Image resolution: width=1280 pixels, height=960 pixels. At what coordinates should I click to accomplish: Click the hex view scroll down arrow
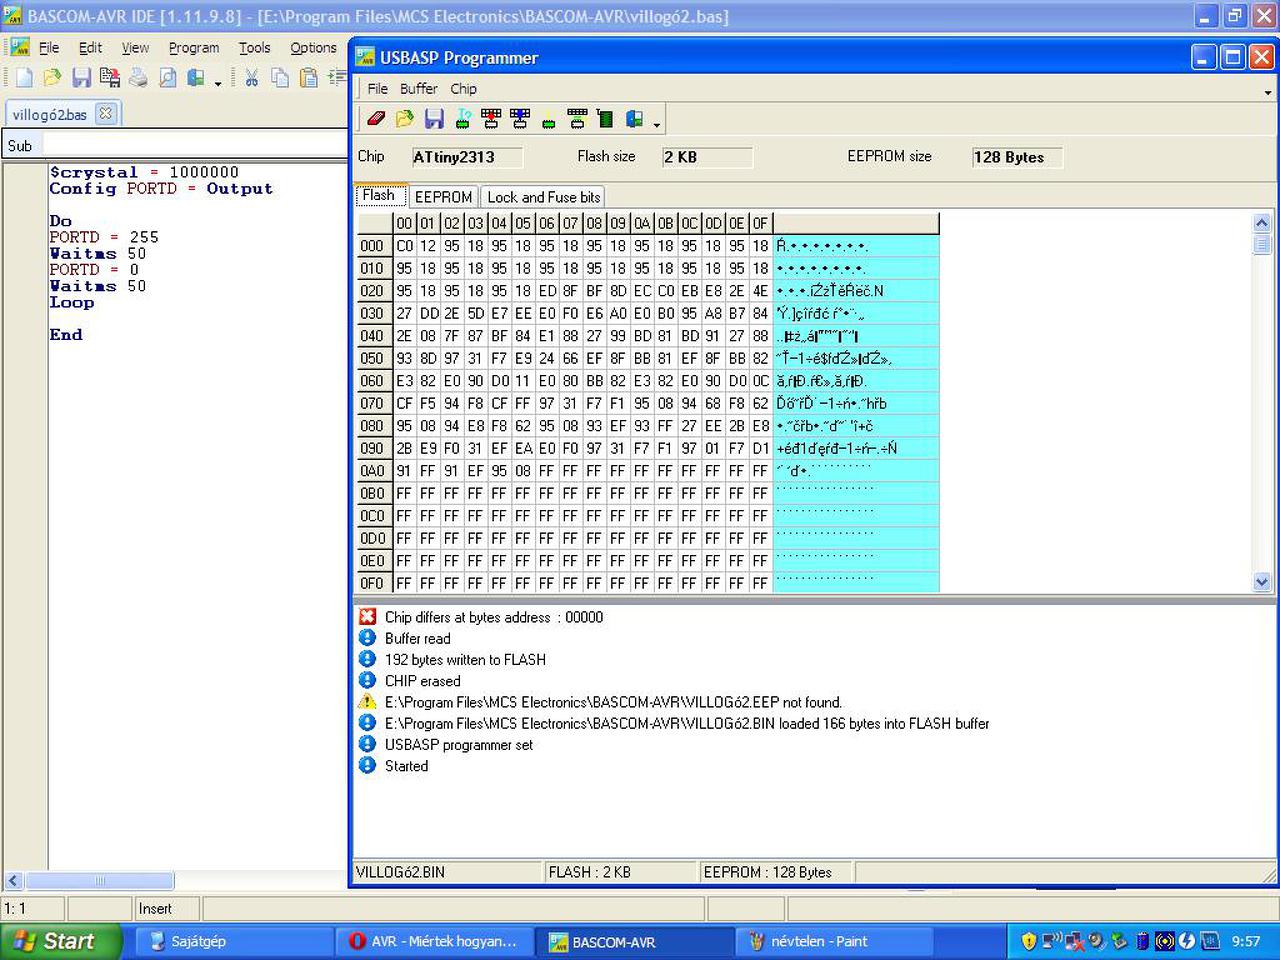(x=1261, y=581)
